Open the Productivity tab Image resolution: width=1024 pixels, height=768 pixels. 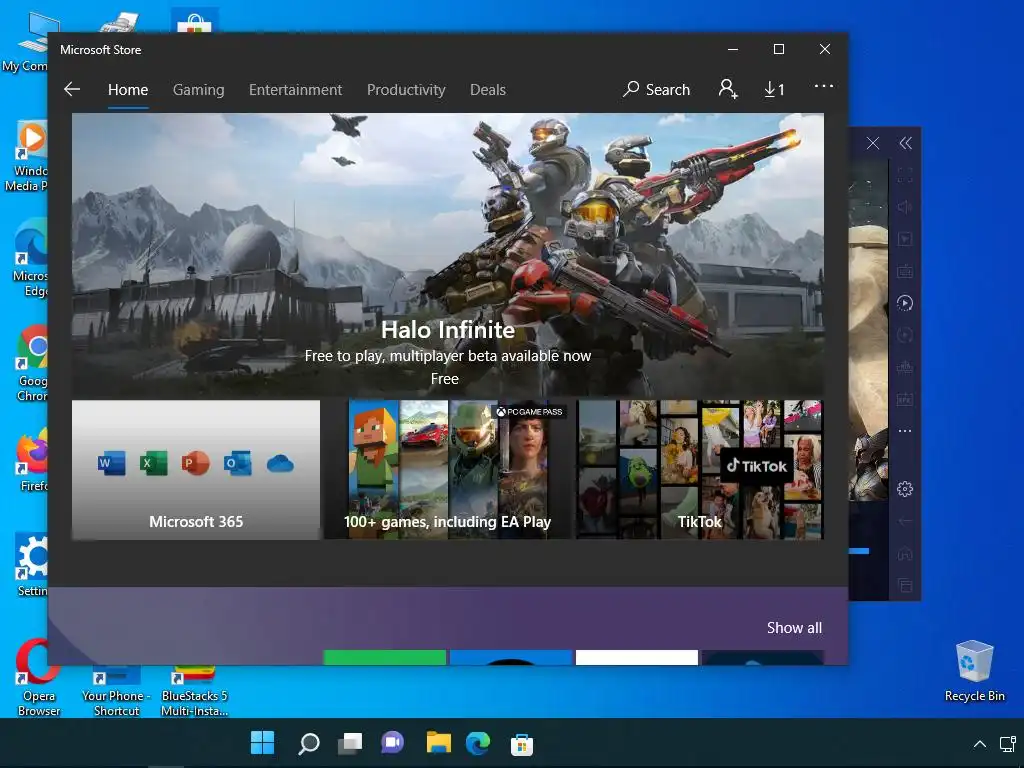(406, 89)
